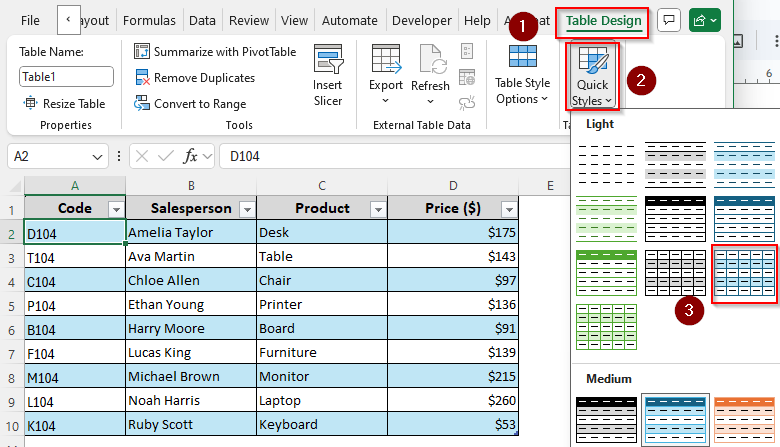Open the Price ($) column filter
The height and width of the screenshot is (447, 780).
click(x=507, y=209)
